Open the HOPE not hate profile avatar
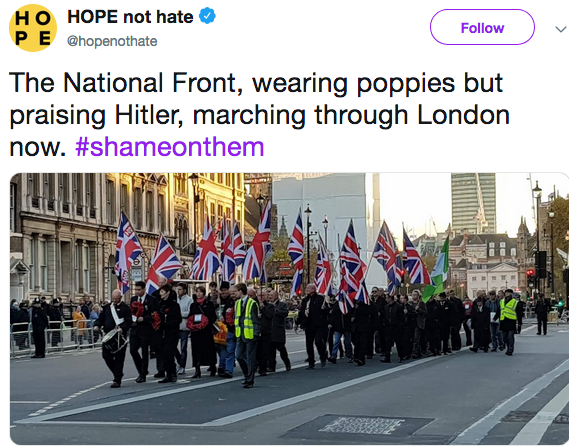This screenshot has width=569, height=446. click(x=33, y=28)
